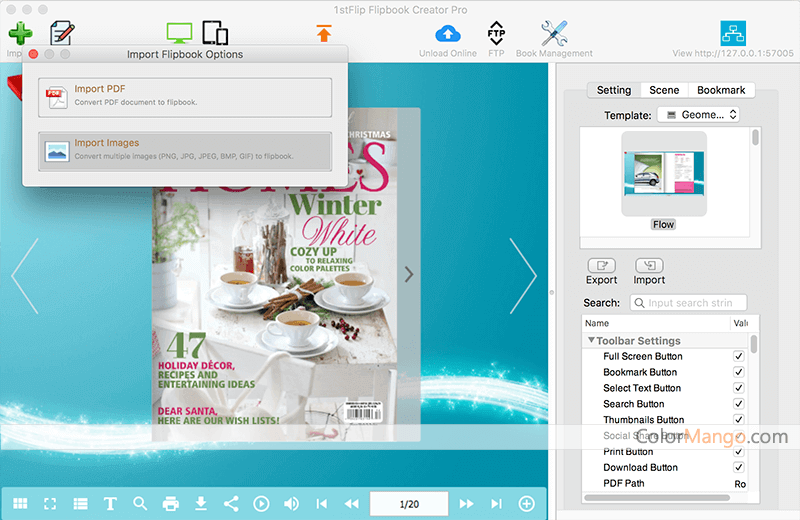Click the Upload Online cloud icon
This screenshot has height=520, width=800.
coord(448,34)
